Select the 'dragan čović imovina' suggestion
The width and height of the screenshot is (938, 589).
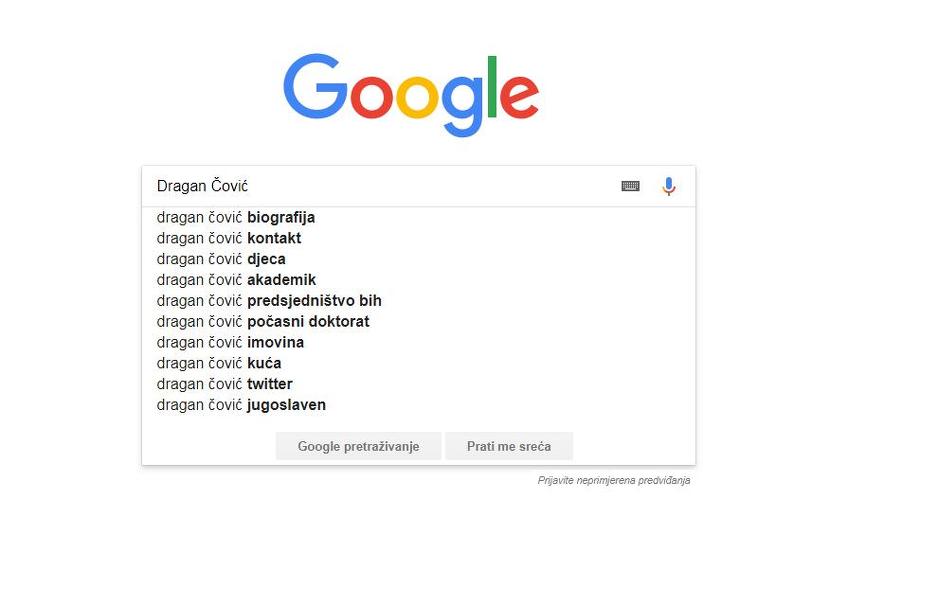pos(230,343)
